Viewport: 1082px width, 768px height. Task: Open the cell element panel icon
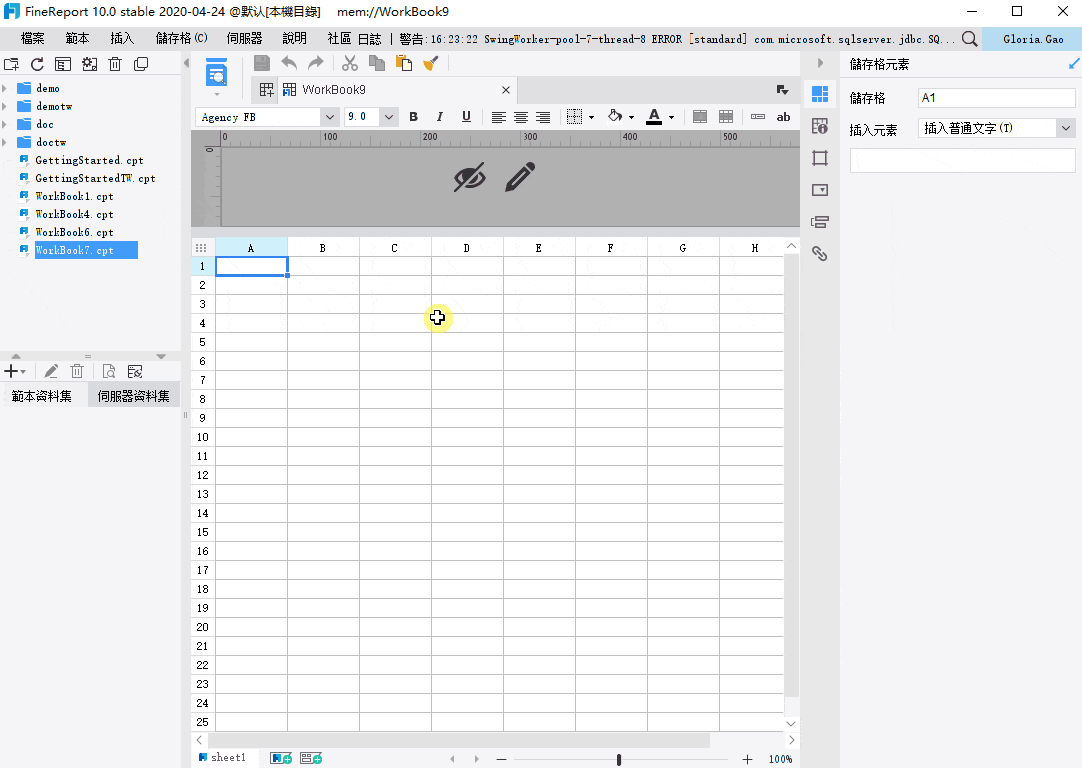coord(820,94)
